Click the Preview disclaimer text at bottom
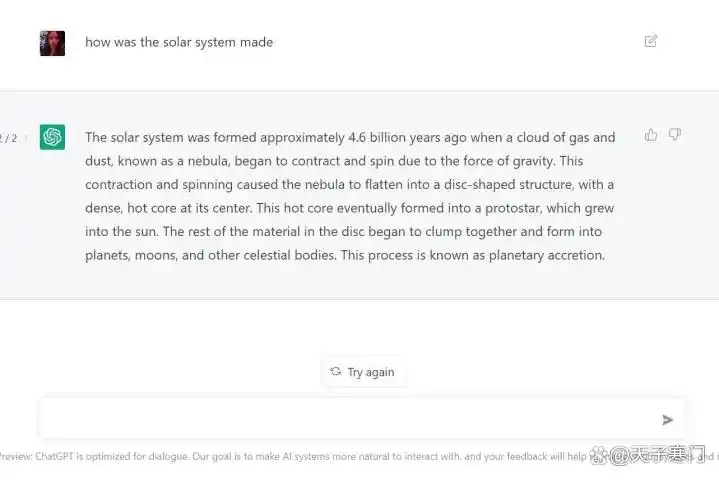The width and height of the screenshot is (719, 480). (293, 457)
